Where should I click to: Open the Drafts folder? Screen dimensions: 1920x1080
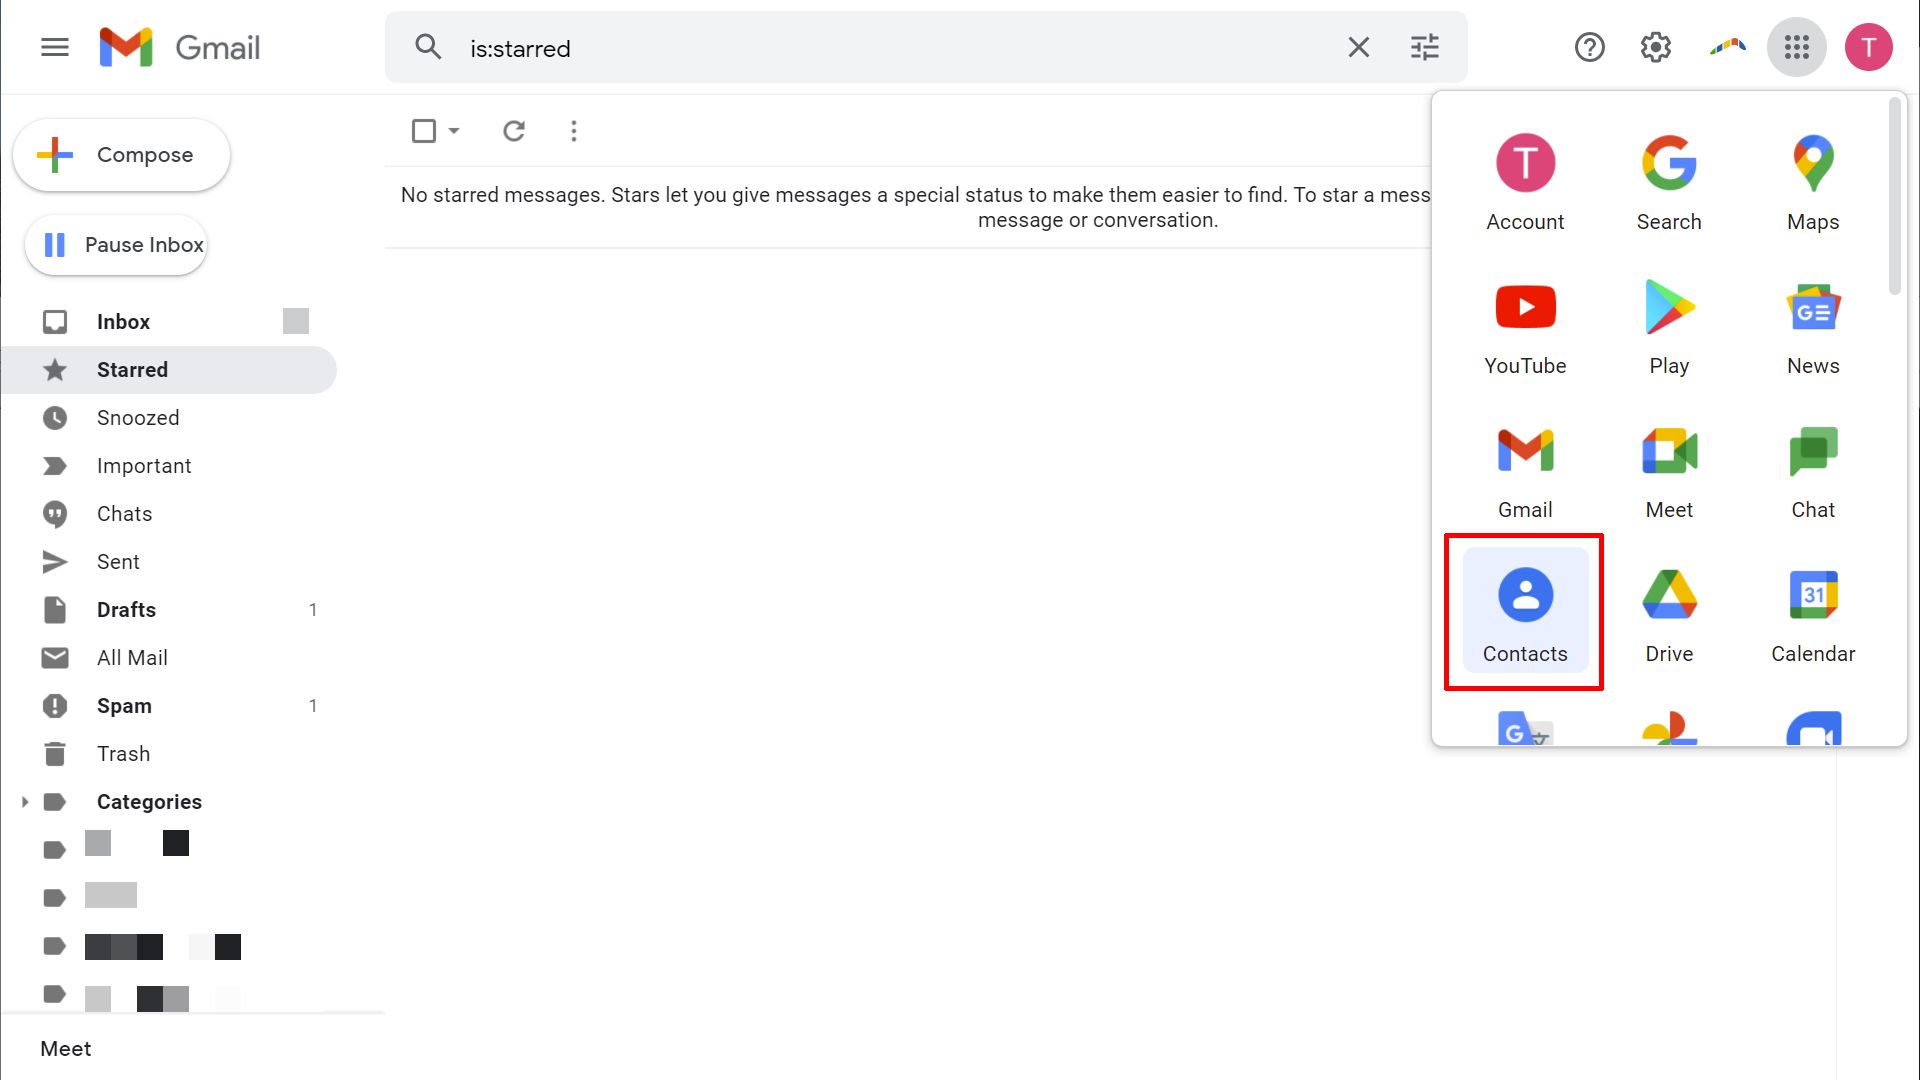coord(126,610)
